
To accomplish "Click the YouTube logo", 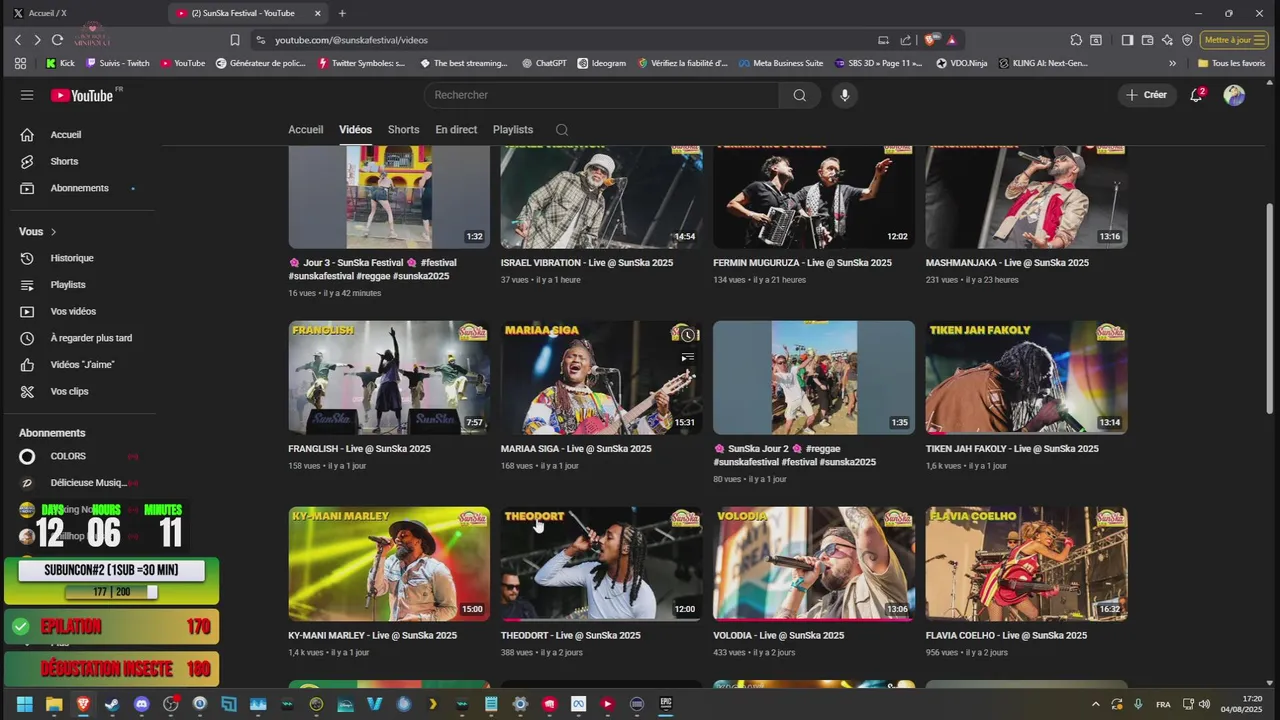I will pos(82,95).
